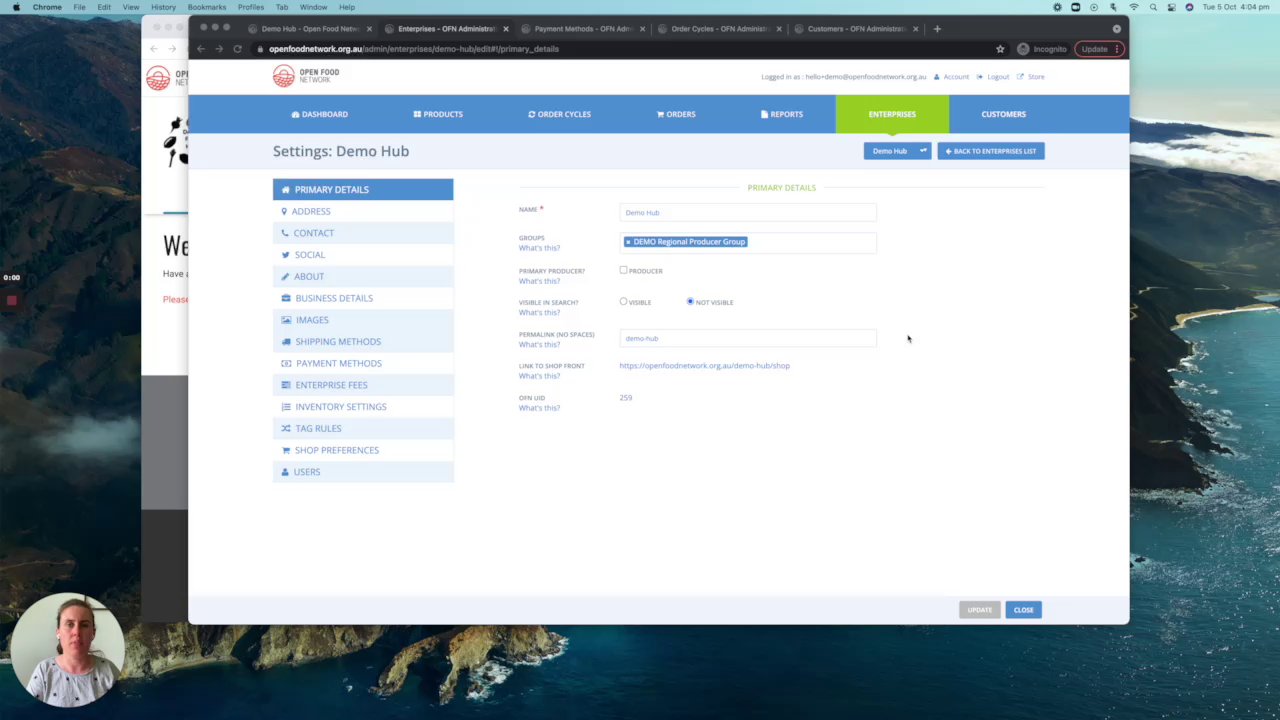Click the Open Food Network logo

[x=306, y=76]
